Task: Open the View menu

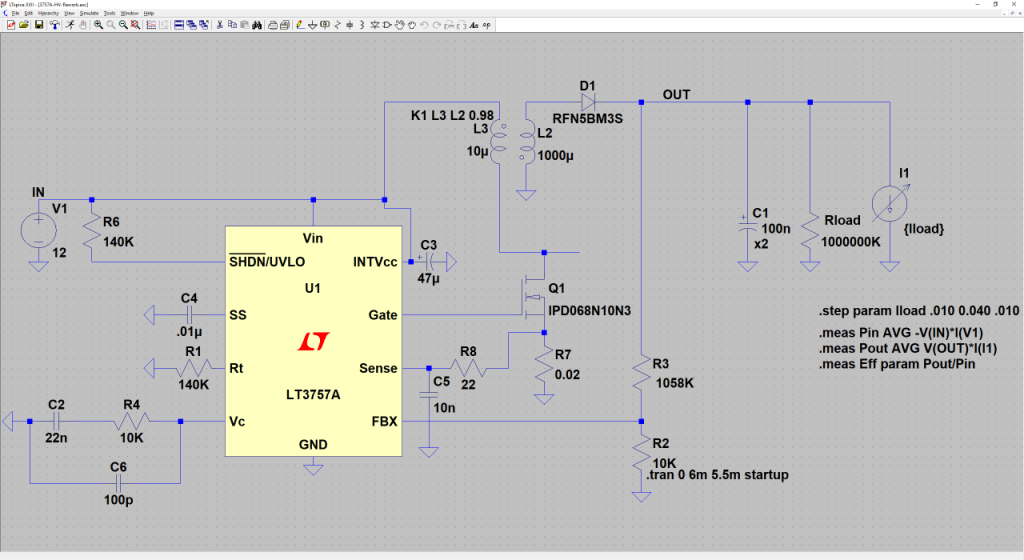Action: tap(69, 13)
